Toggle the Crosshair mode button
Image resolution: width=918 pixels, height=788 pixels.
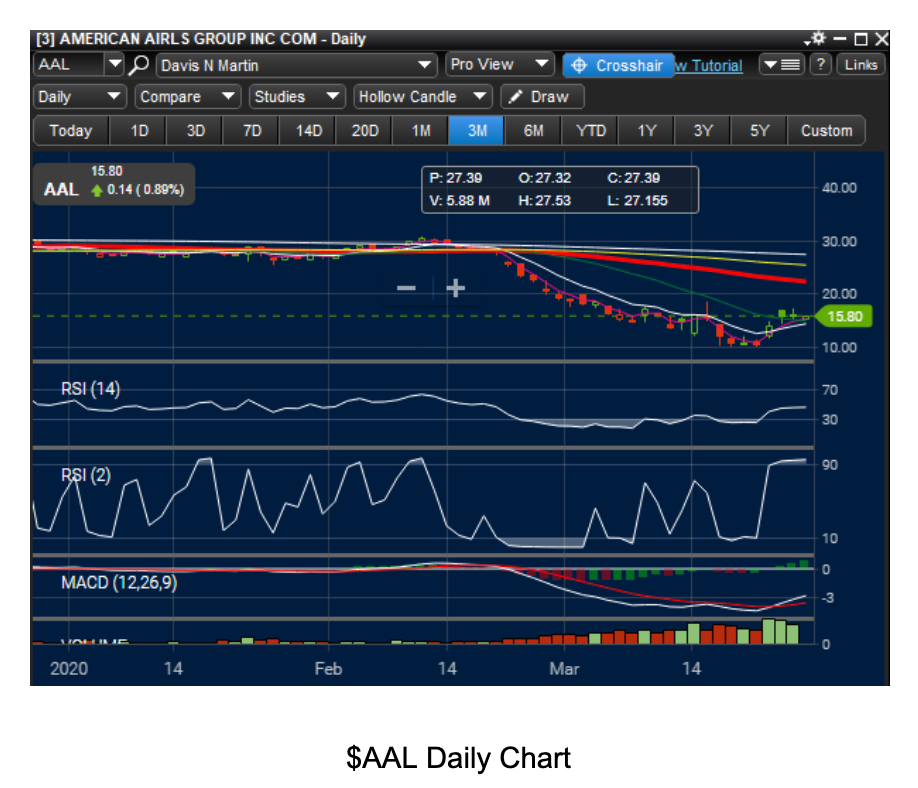pyautogui.click(x=618, y=66)
